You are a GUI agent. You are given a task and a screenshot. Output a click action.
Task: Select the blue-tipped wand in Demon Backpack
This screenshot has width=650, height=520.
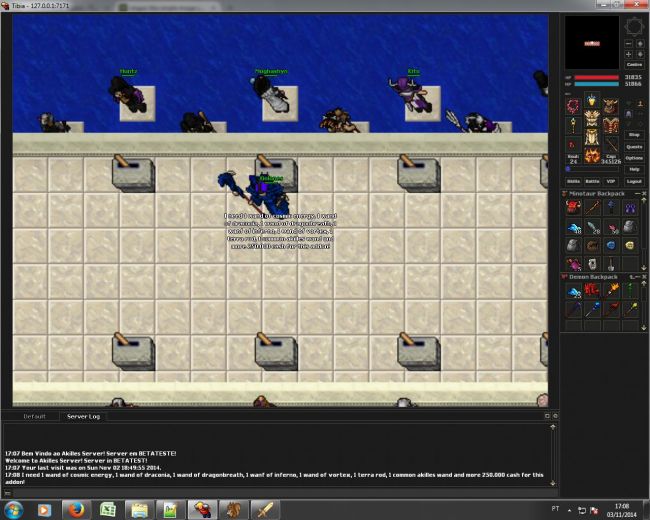point(592,309)
